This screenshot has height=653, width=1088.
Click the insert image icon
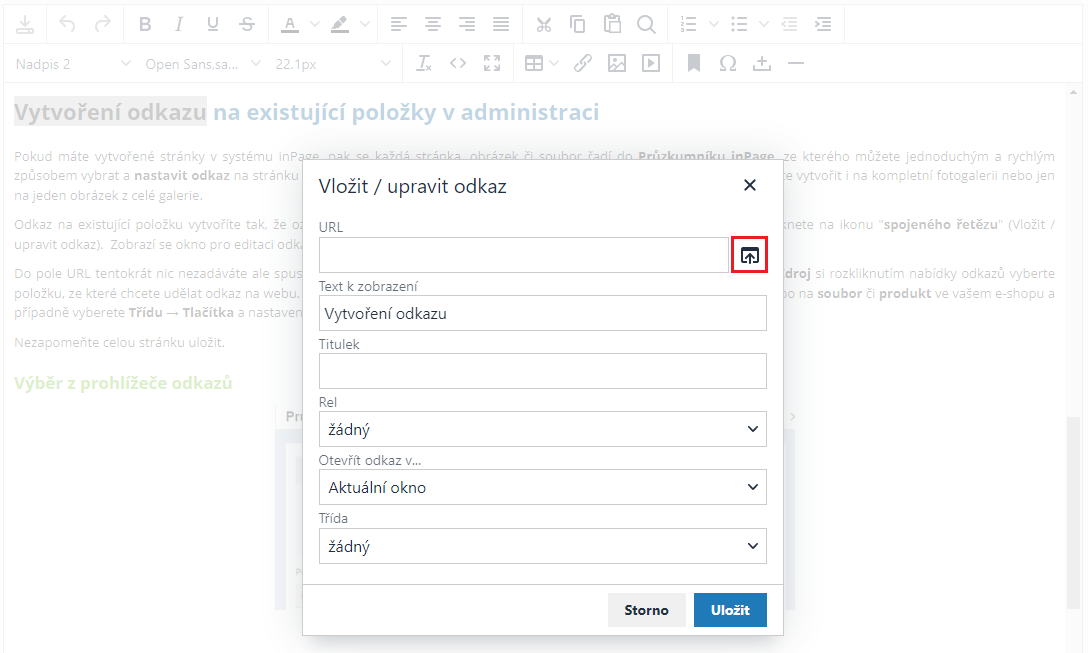click(x=617, y=64)
